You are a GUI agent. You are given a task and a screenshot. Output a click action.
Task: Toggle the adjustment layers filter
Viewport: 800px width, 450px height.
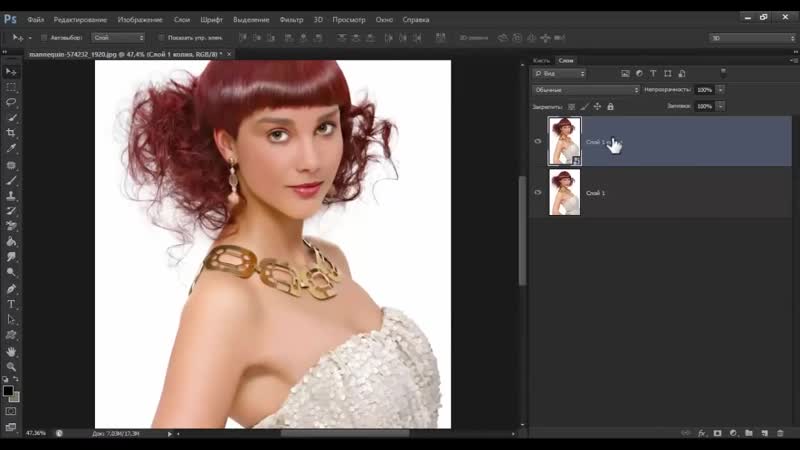(x=639, y=74)
